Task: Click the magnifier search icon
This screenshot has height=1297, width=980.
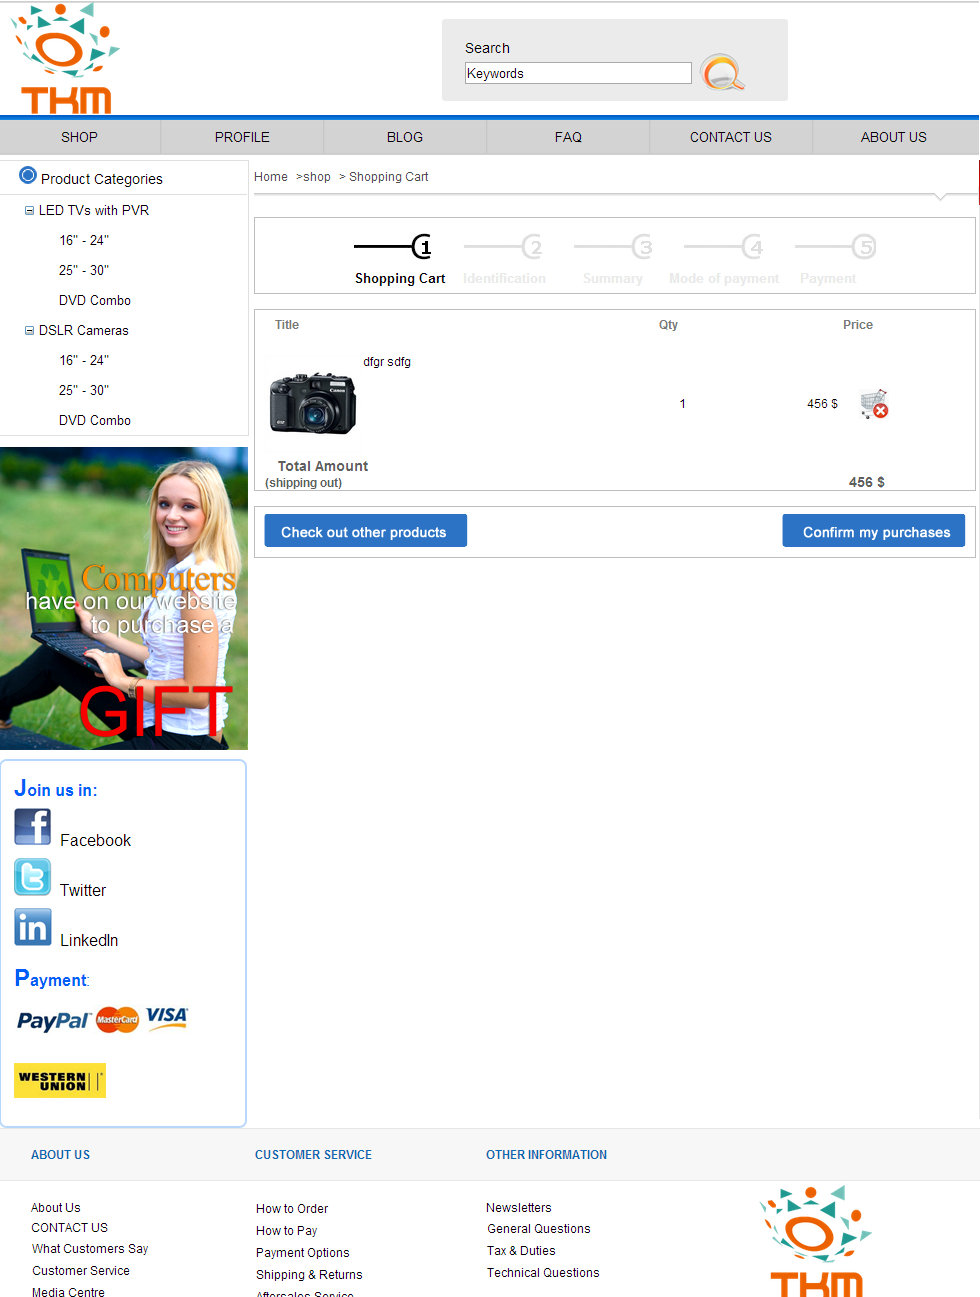Action: (x=721, y=73)
